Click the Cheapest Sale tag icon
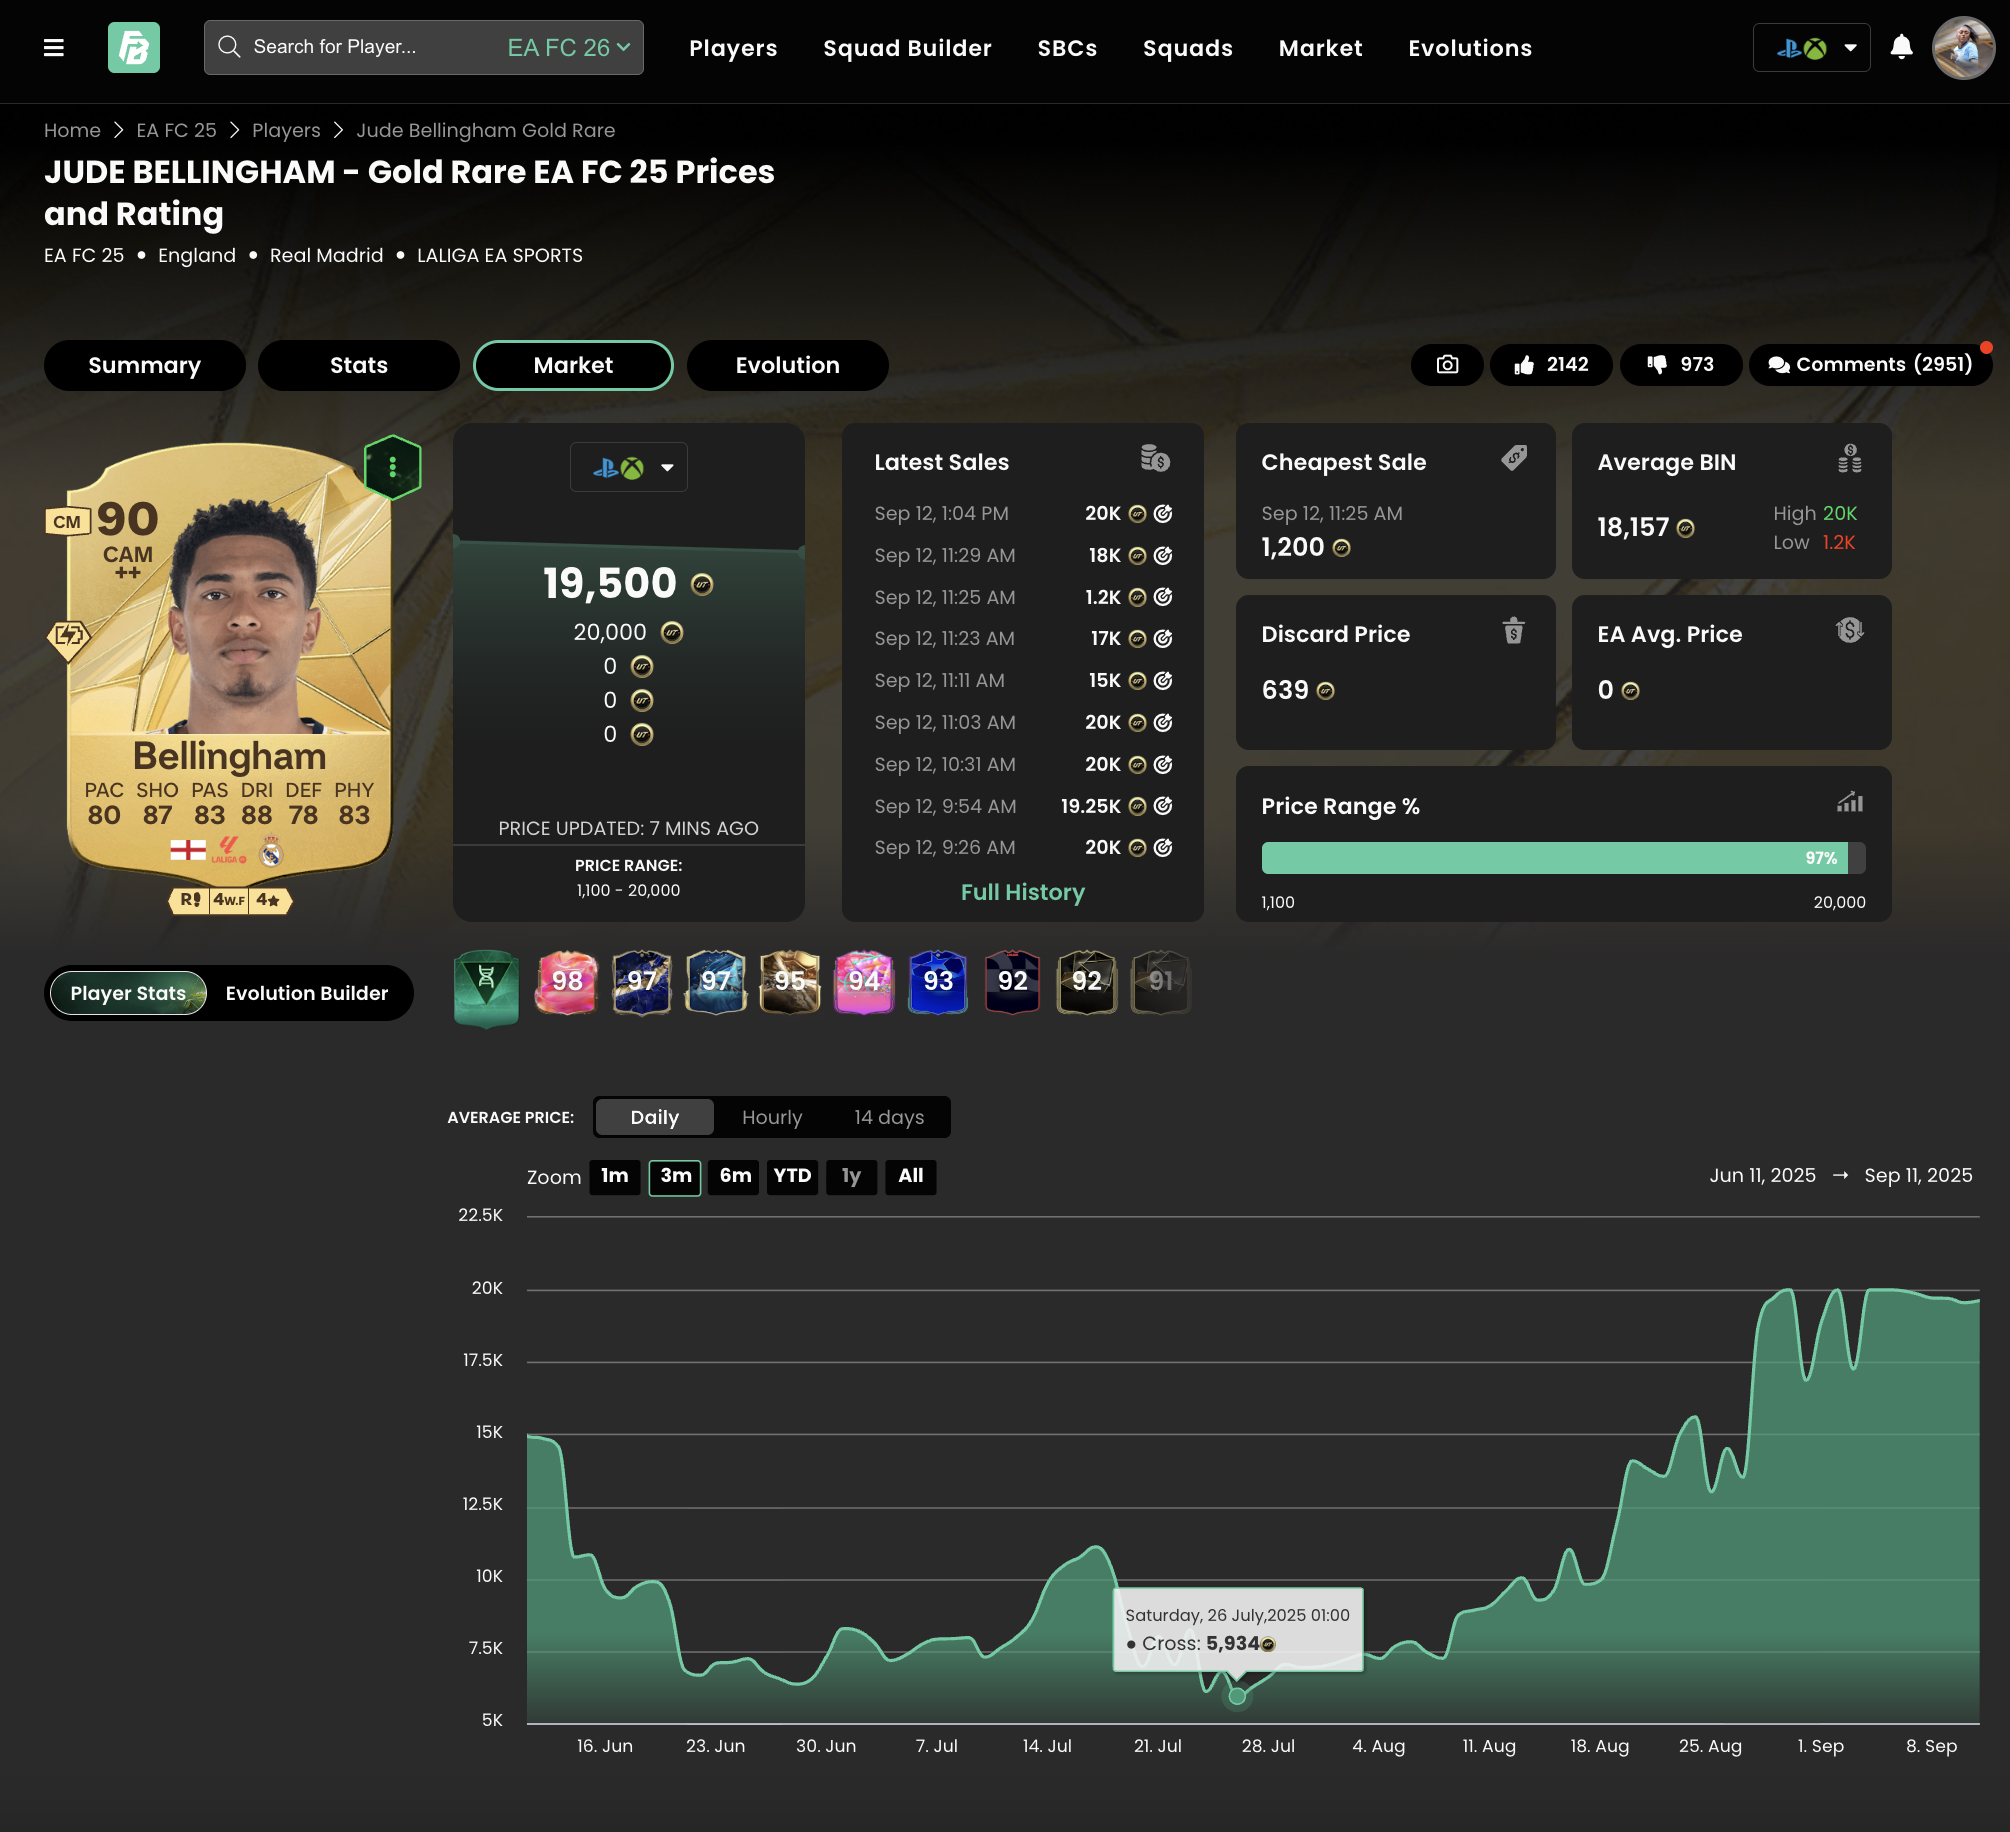 (x=1514, y=458)
